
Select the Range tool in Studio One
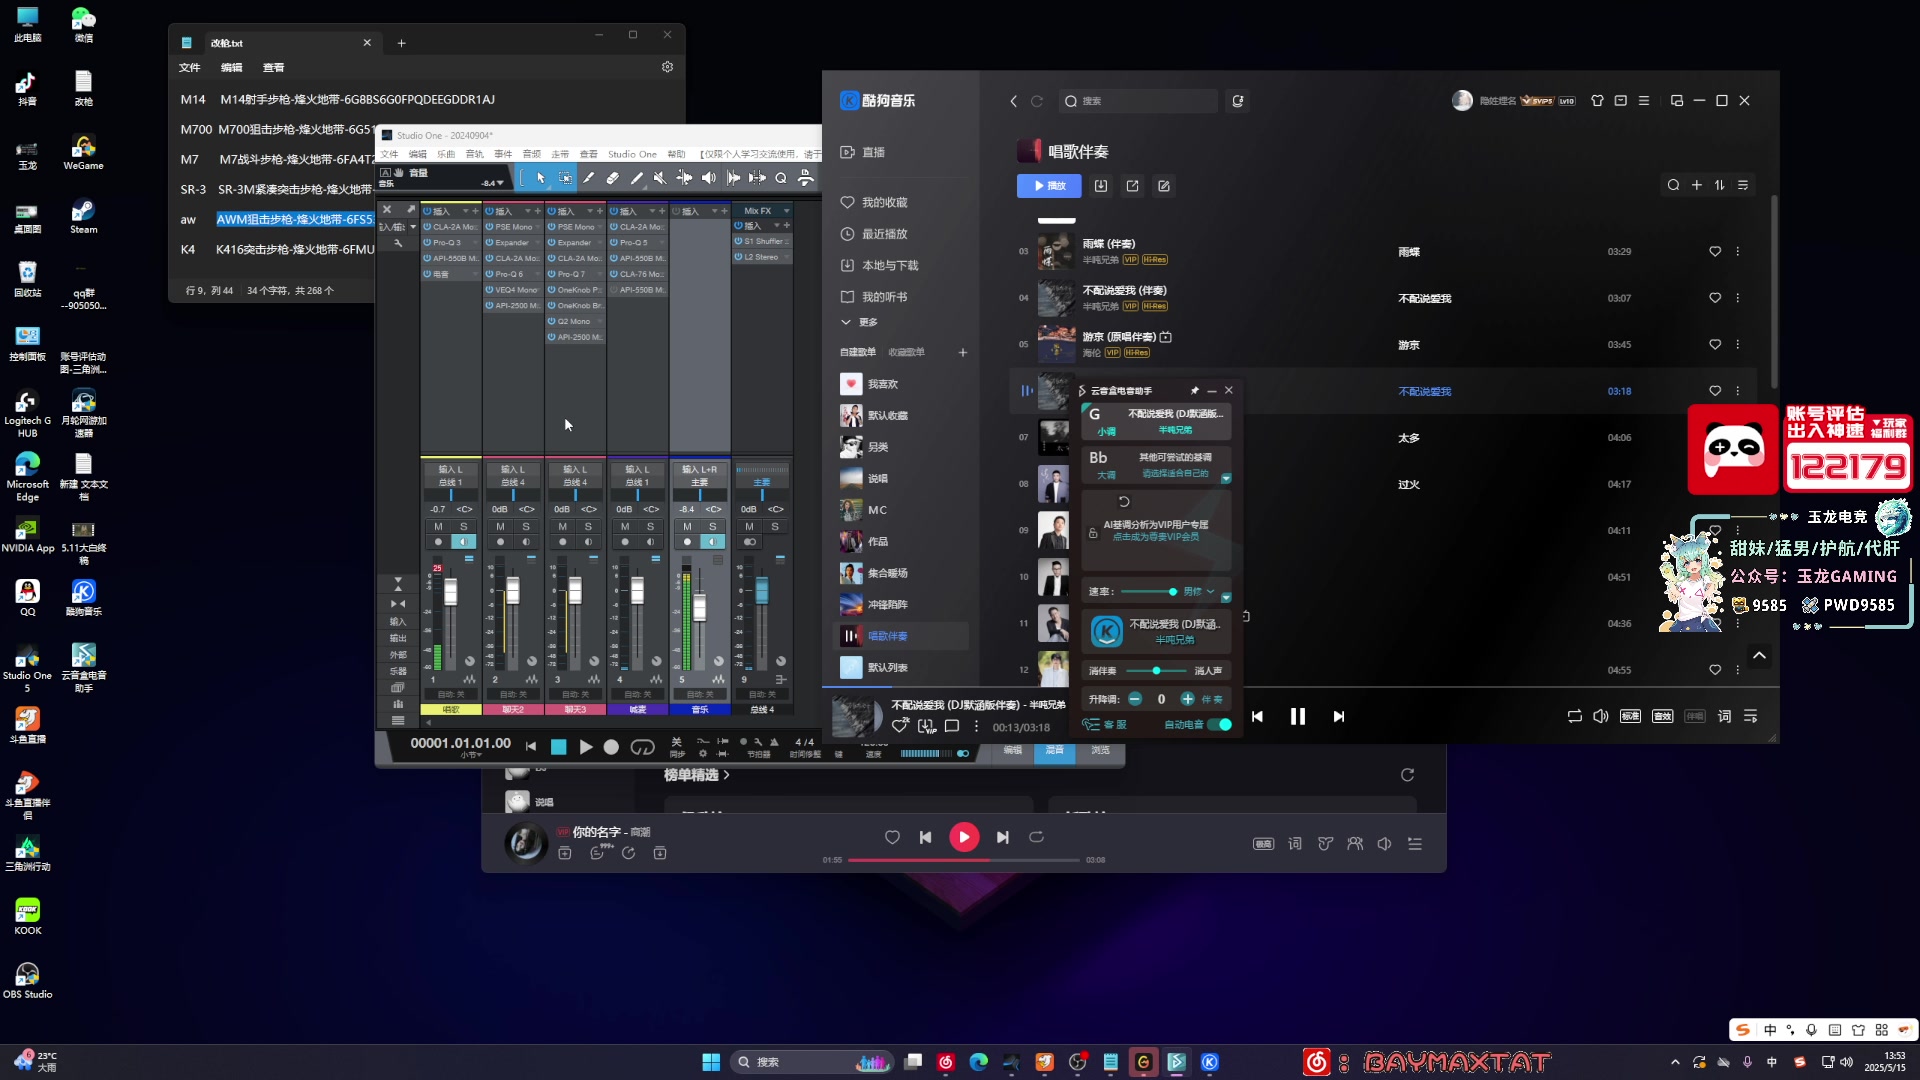click(x=565, y=178)
